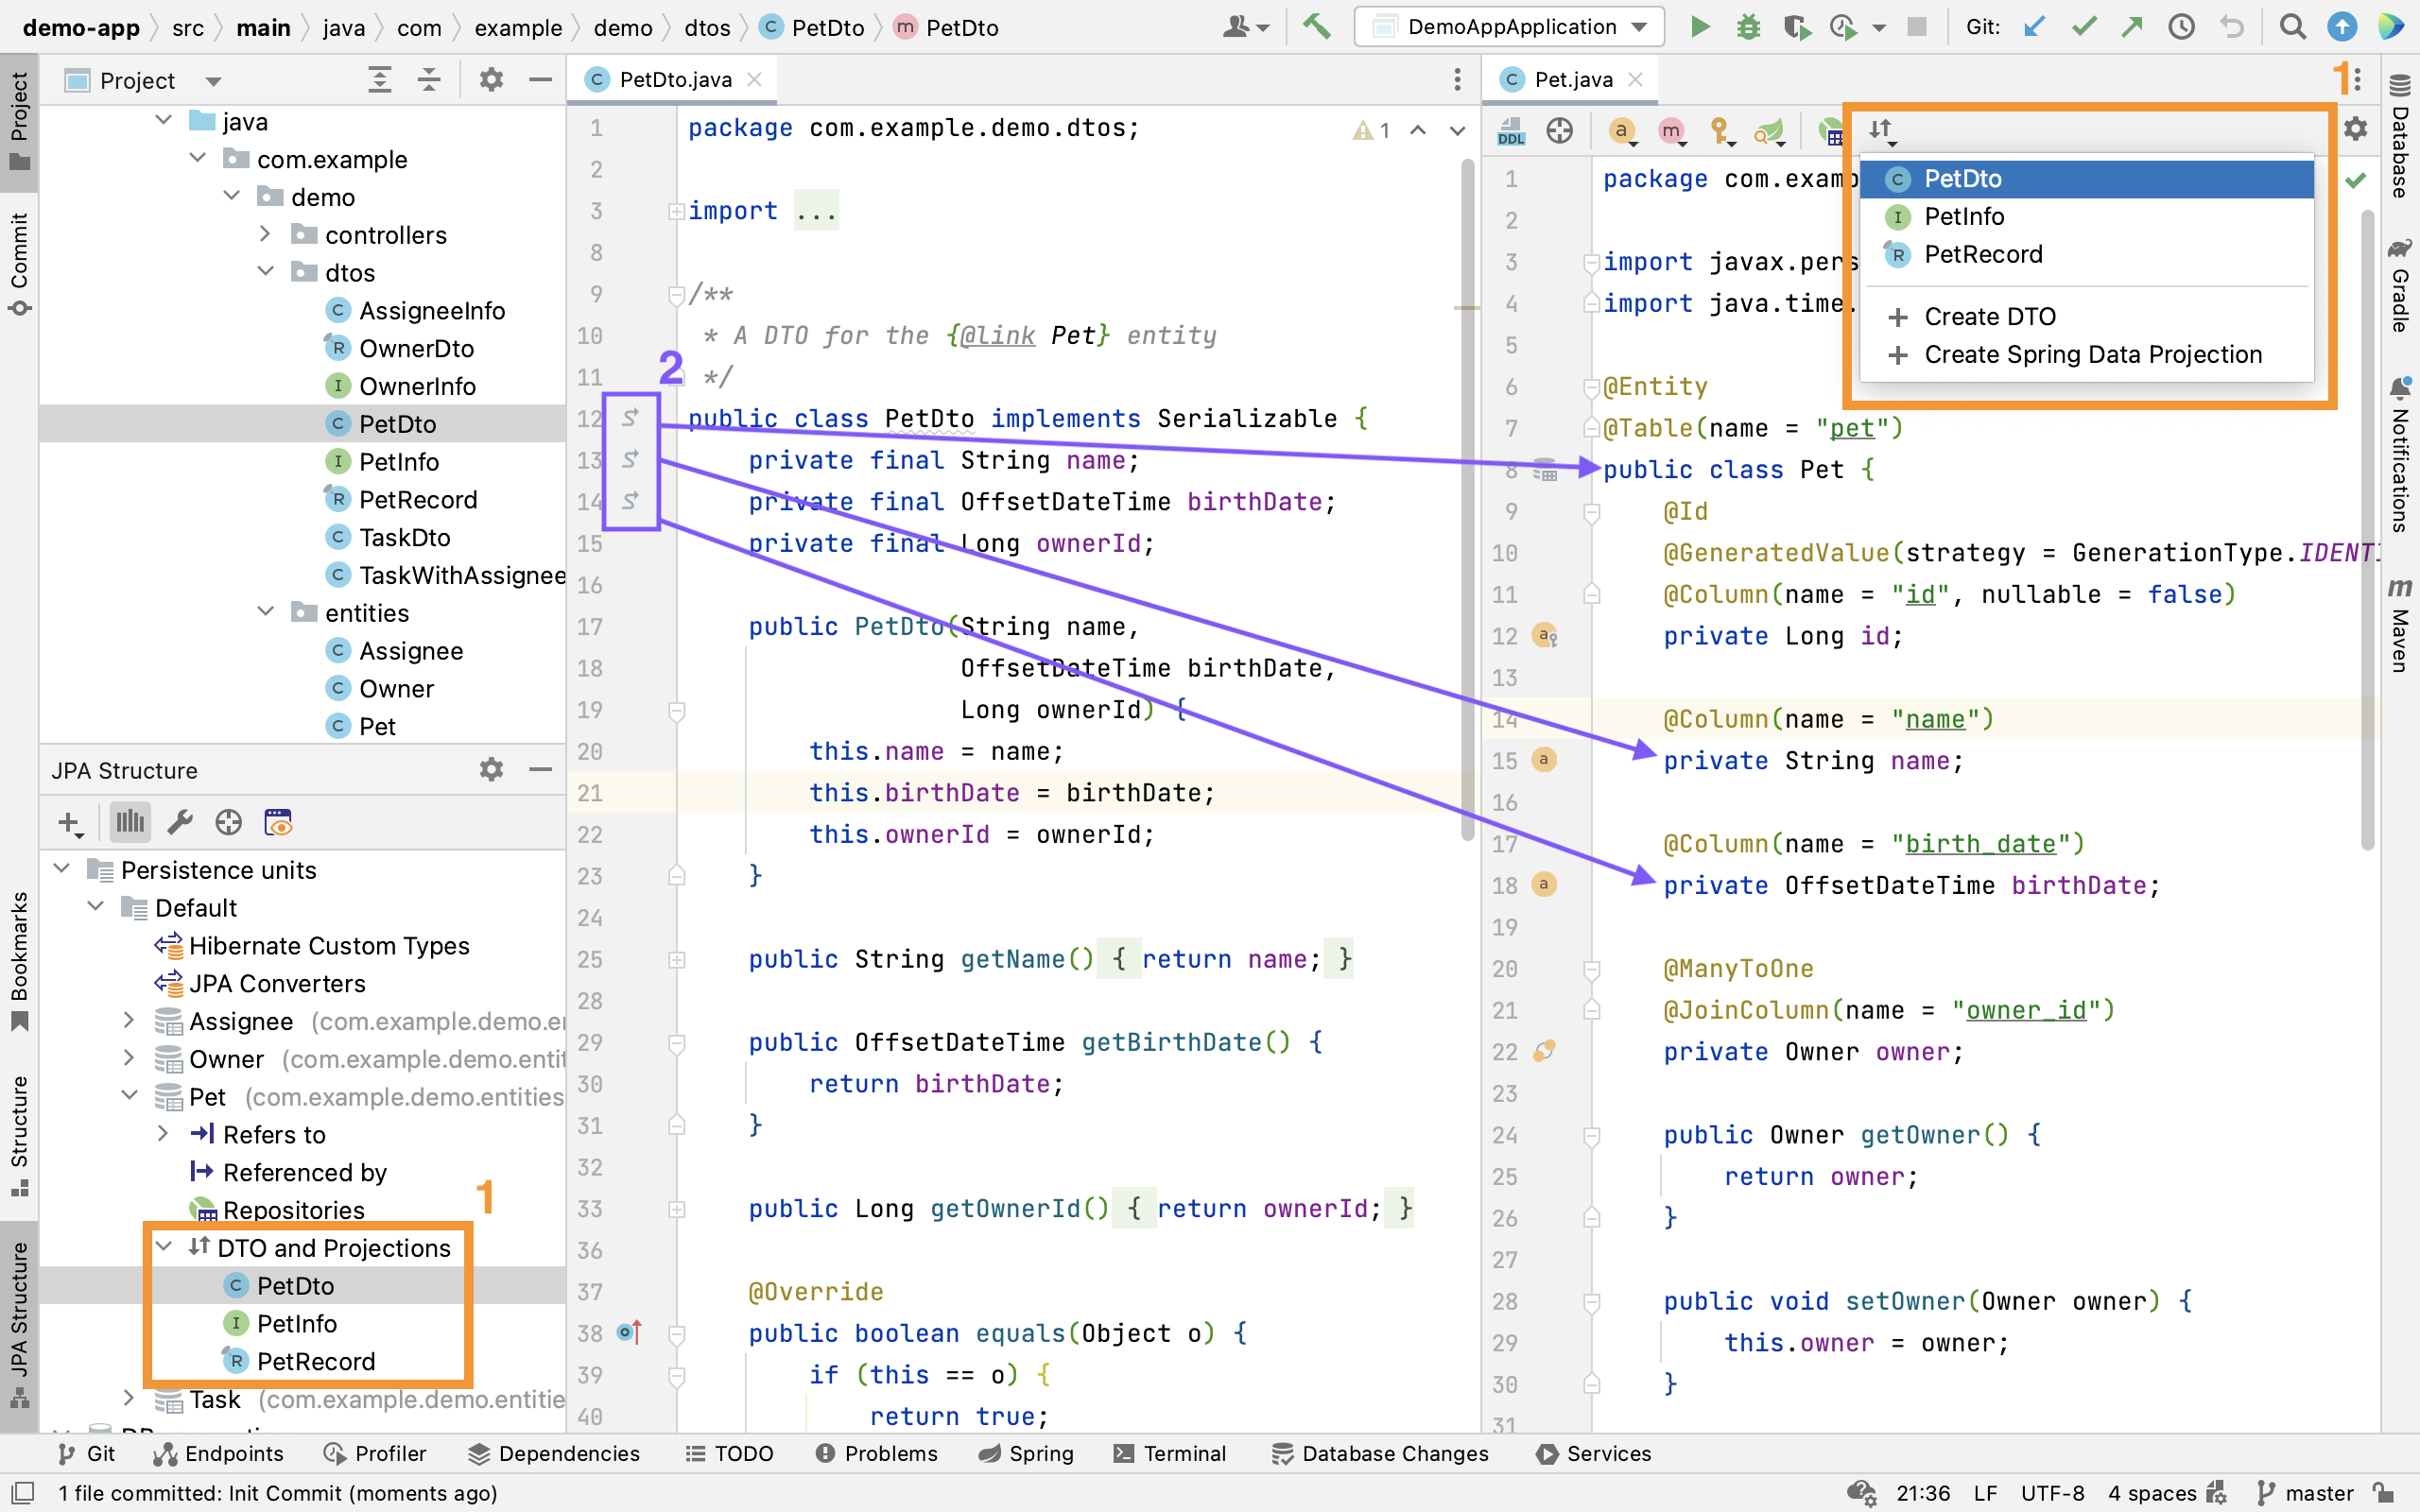Click the Debug bug icon

[1747, 27]
